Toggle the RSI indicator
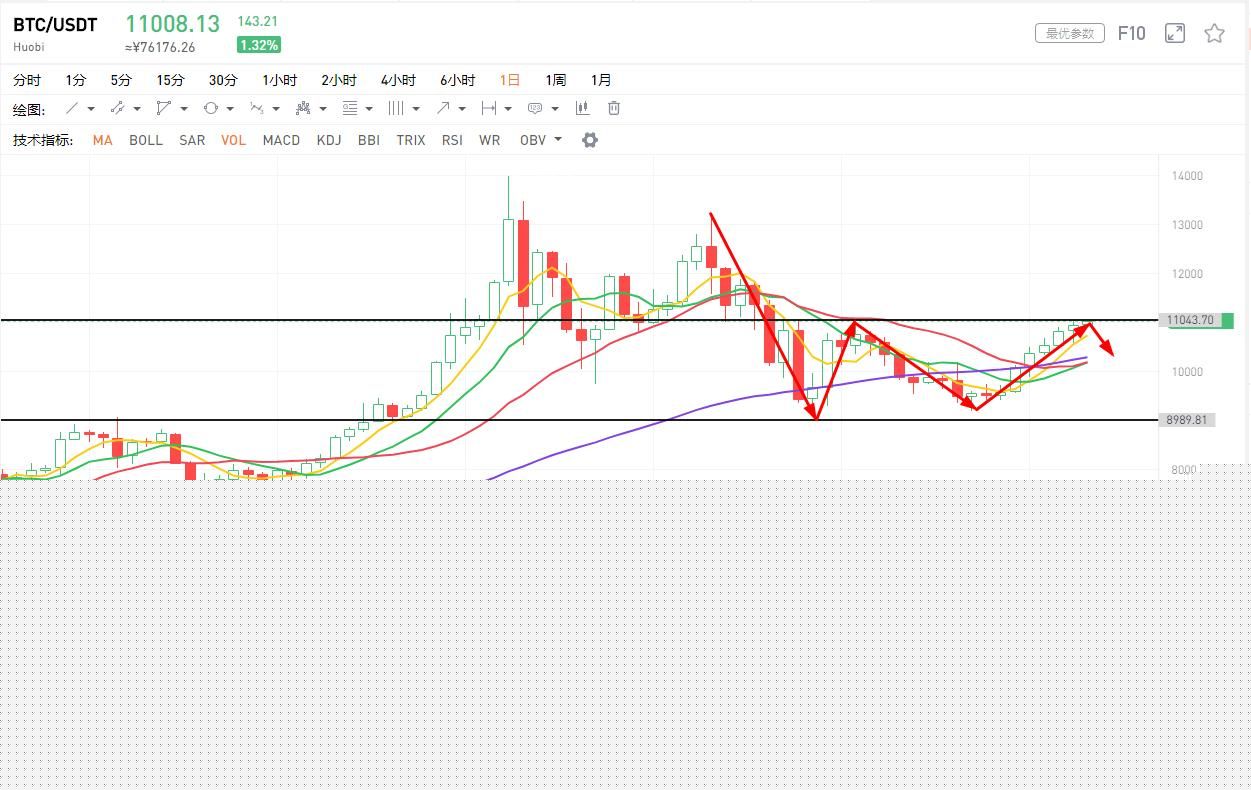1251x790 pixels. tap(452, 140)
